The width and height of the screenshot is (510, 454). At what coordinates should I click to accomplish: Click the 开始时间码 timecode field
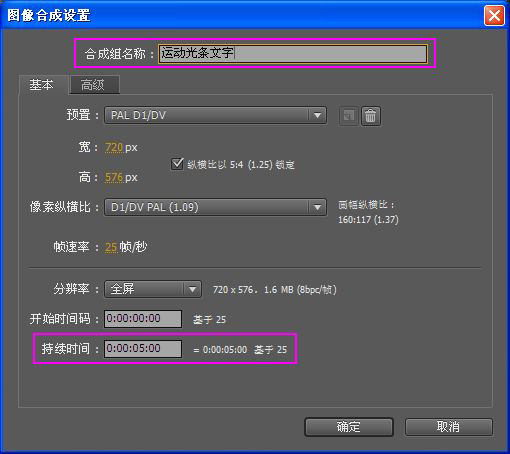point(143,319)
